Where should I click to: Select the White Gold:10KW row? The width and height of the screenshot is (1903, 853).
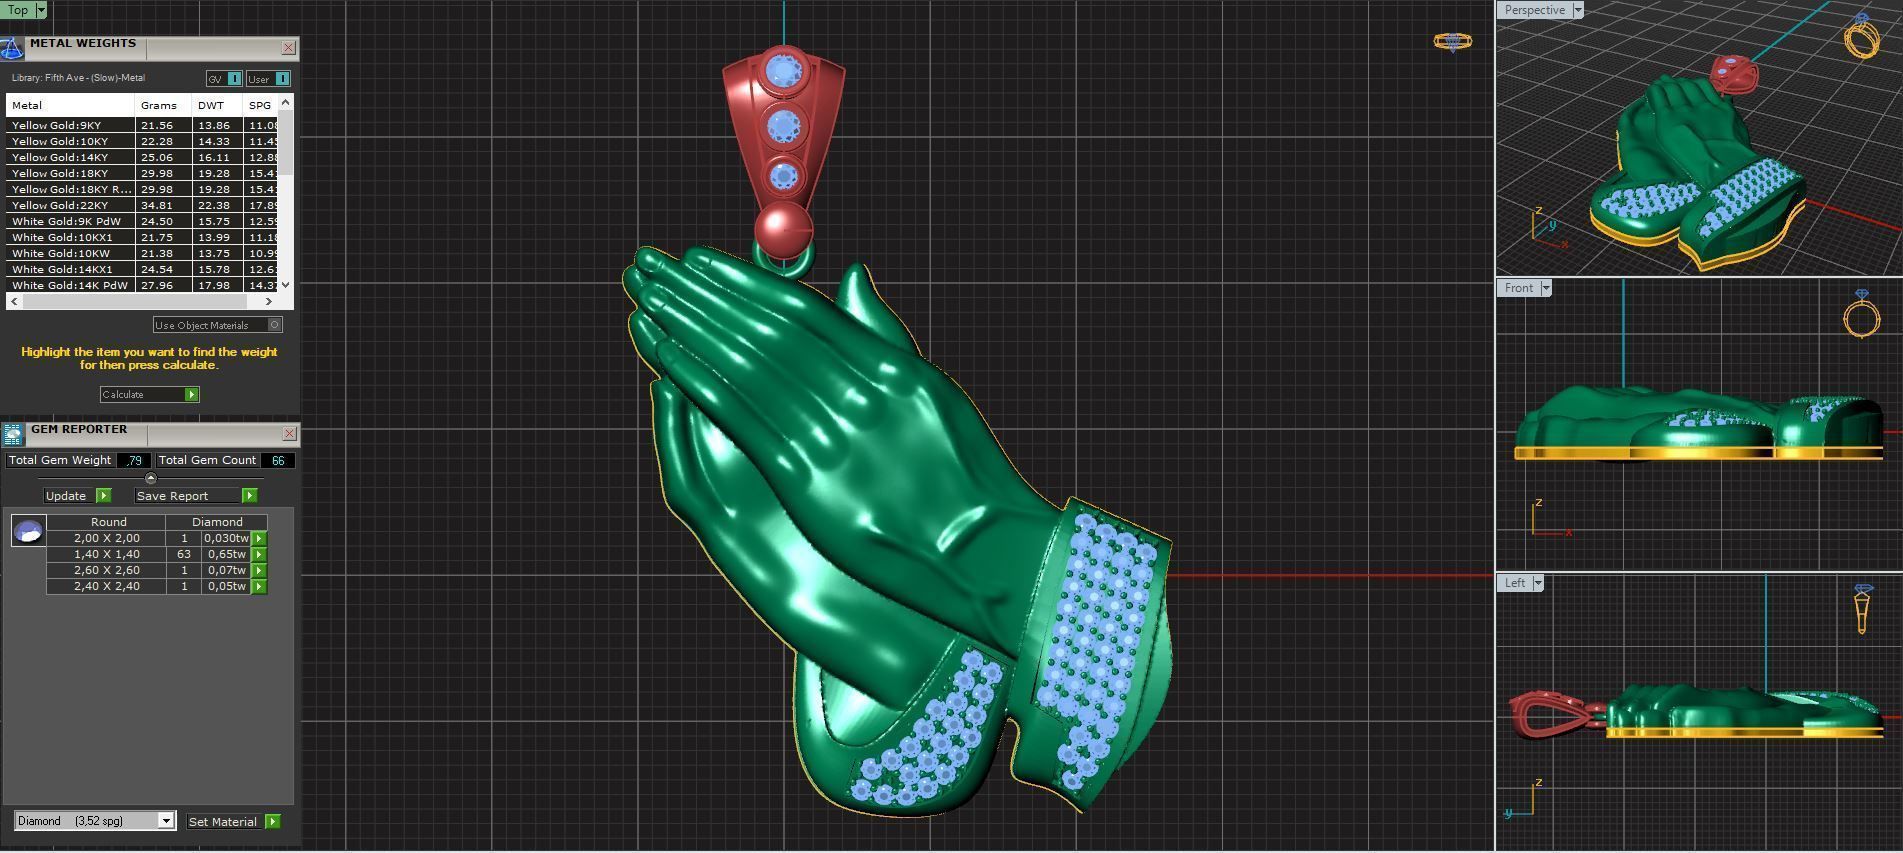pyautogui.click(x=70, y=253)
